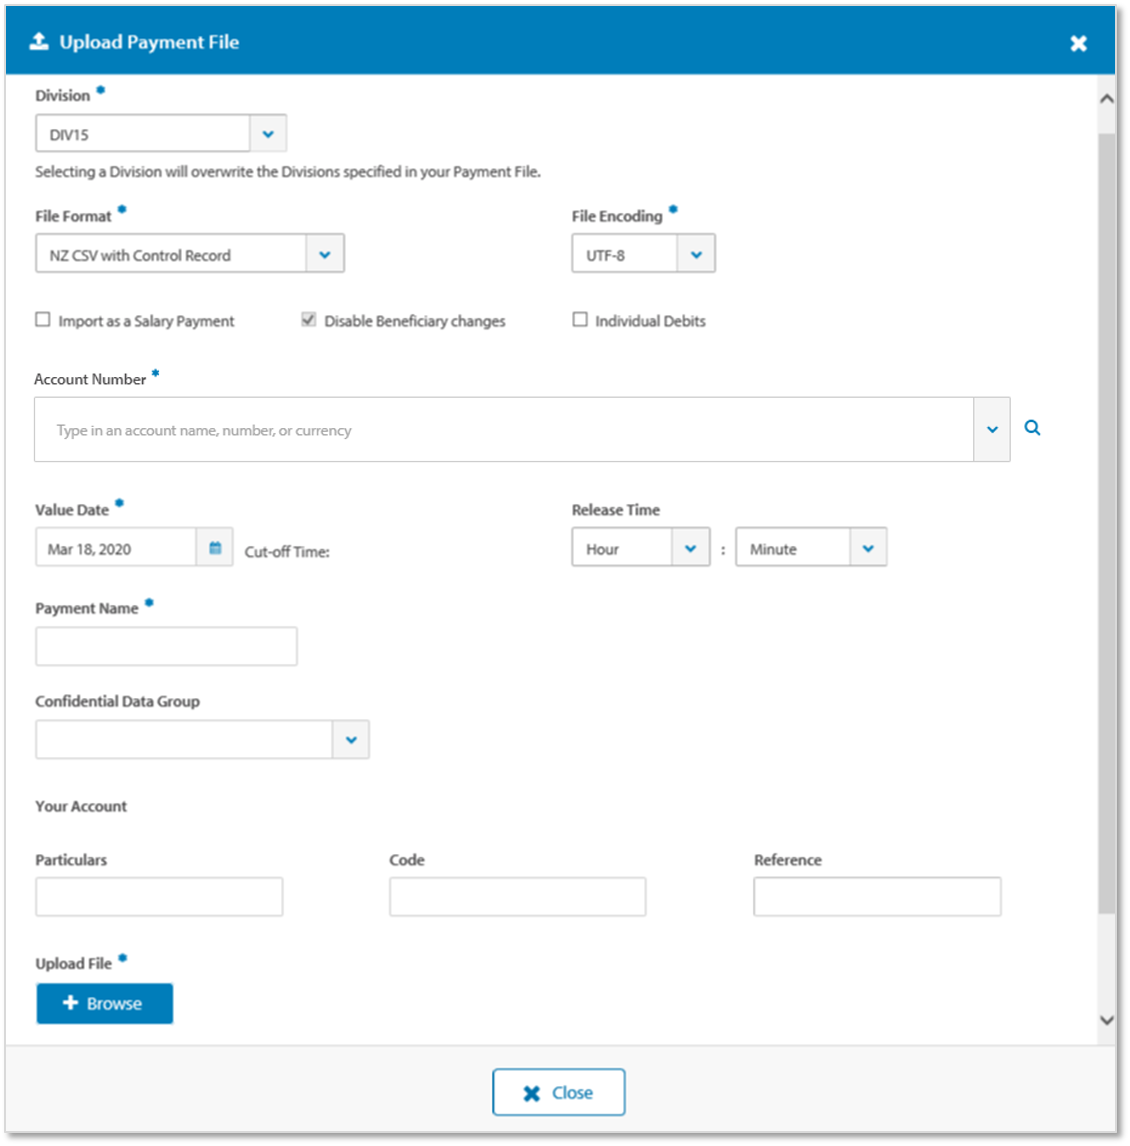Expand the Division DIV15 dropdown
This screenshot has width=1130, height=1146.
tap(268, 134)
